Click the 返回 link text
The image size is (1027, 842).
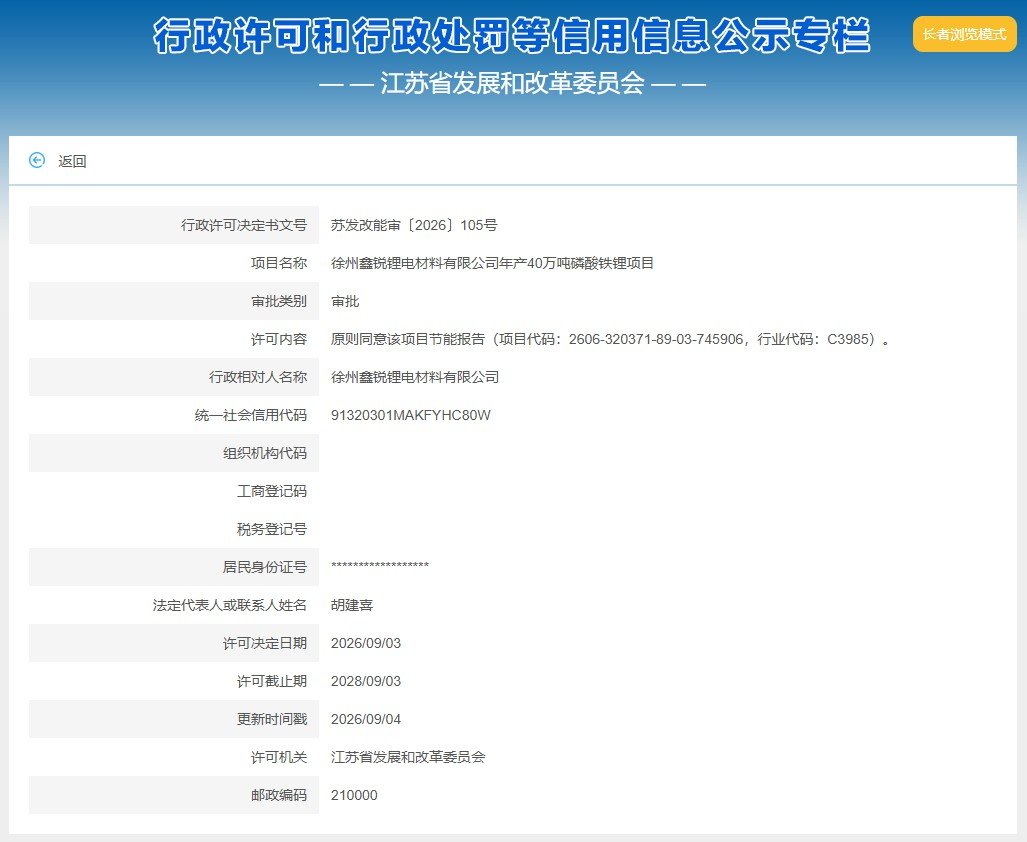coord(72,161)
